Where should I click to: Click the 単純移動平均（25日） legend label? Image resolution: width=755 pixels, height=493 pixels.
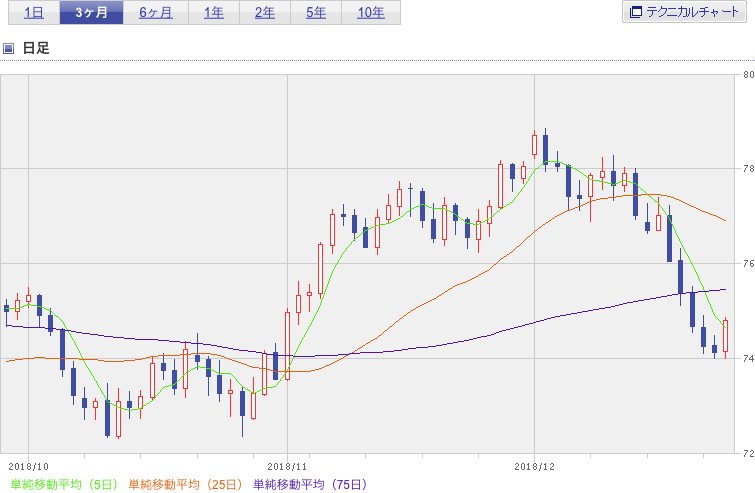point(185,484)
